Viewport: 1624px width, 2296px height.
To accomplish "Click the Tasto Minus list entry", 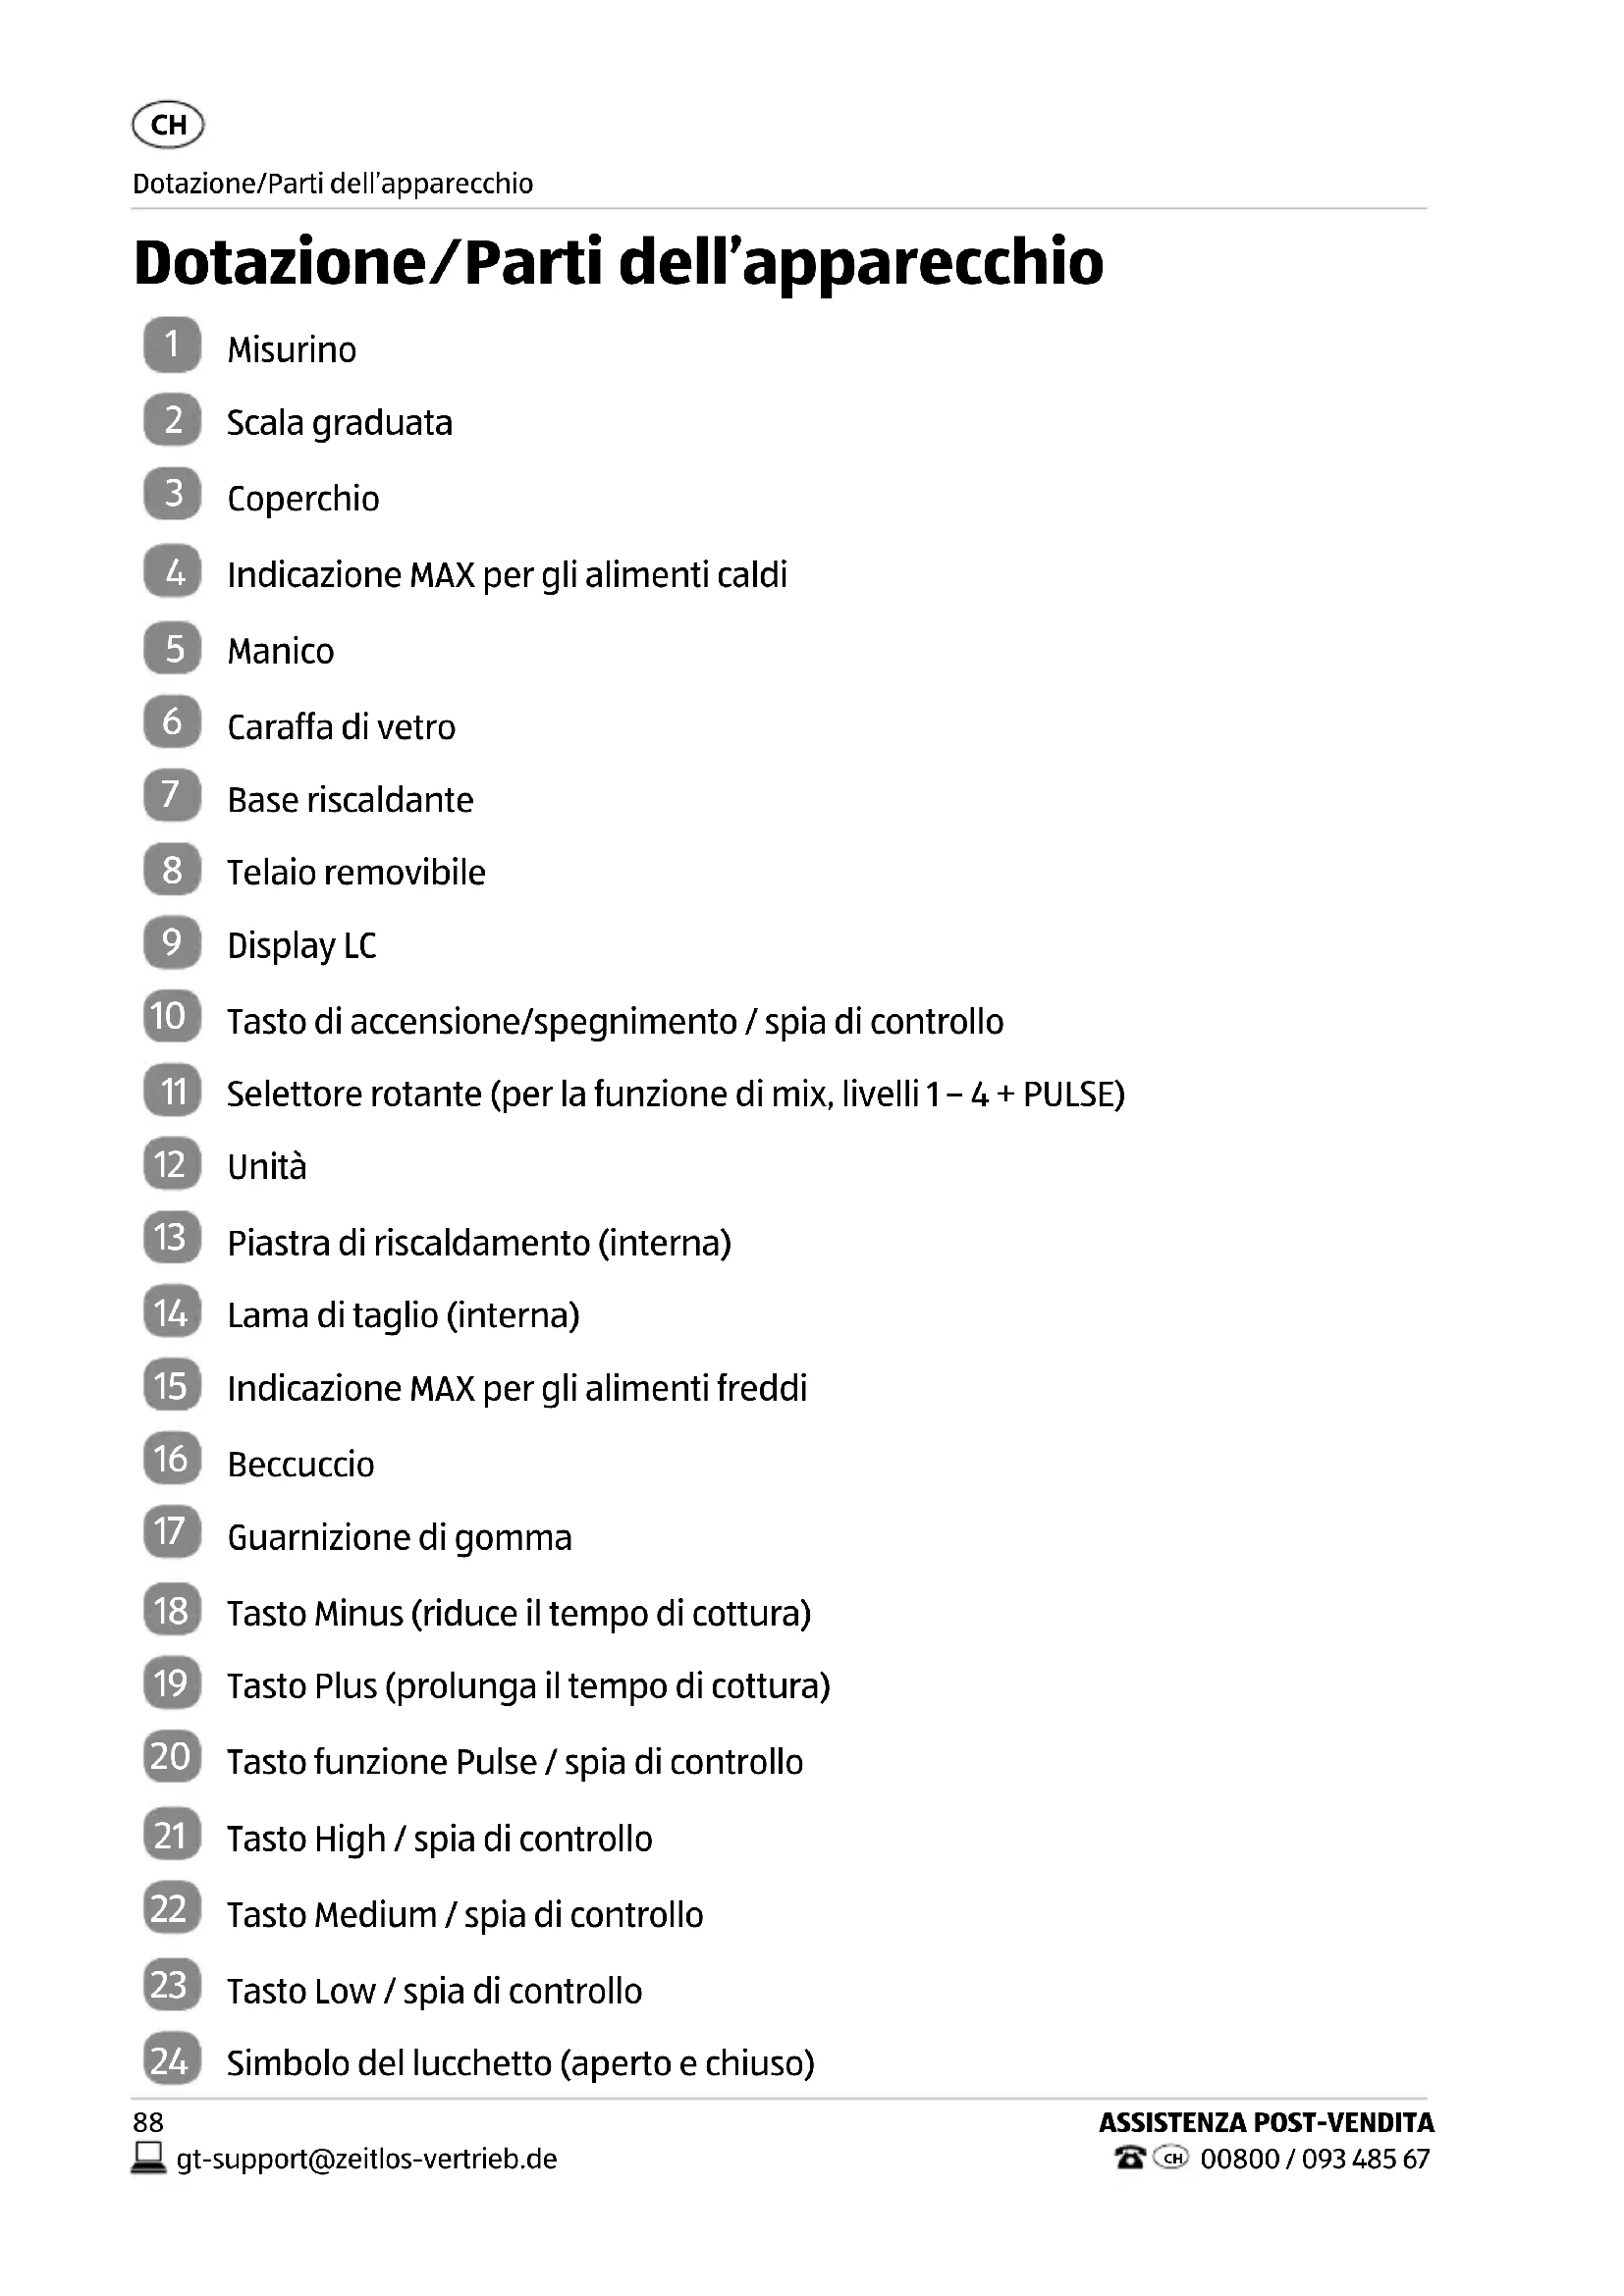I will click(518, 1613).
